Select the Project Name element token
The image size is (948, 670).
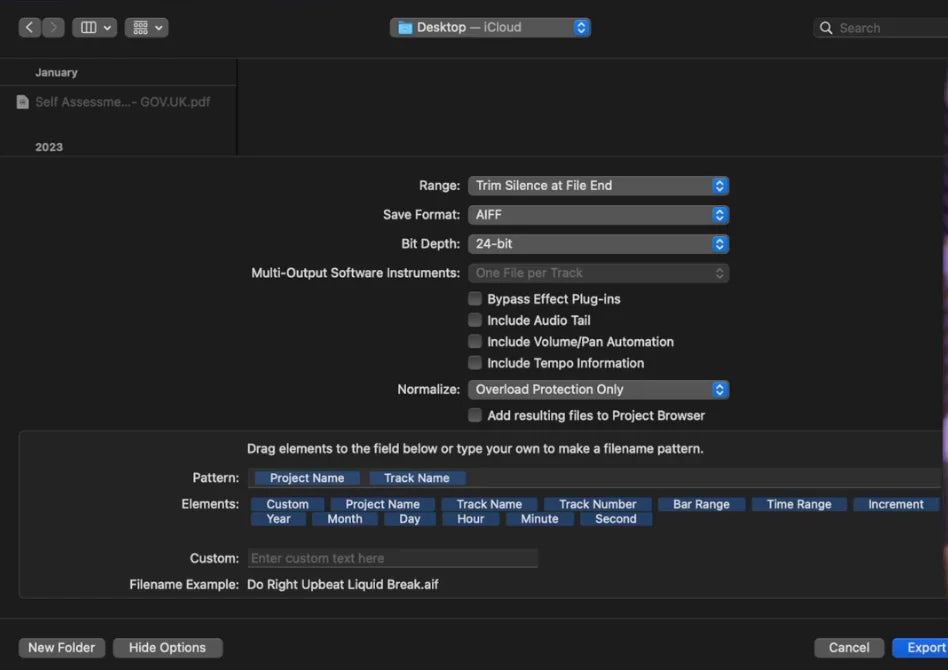(x=382, y=504)
